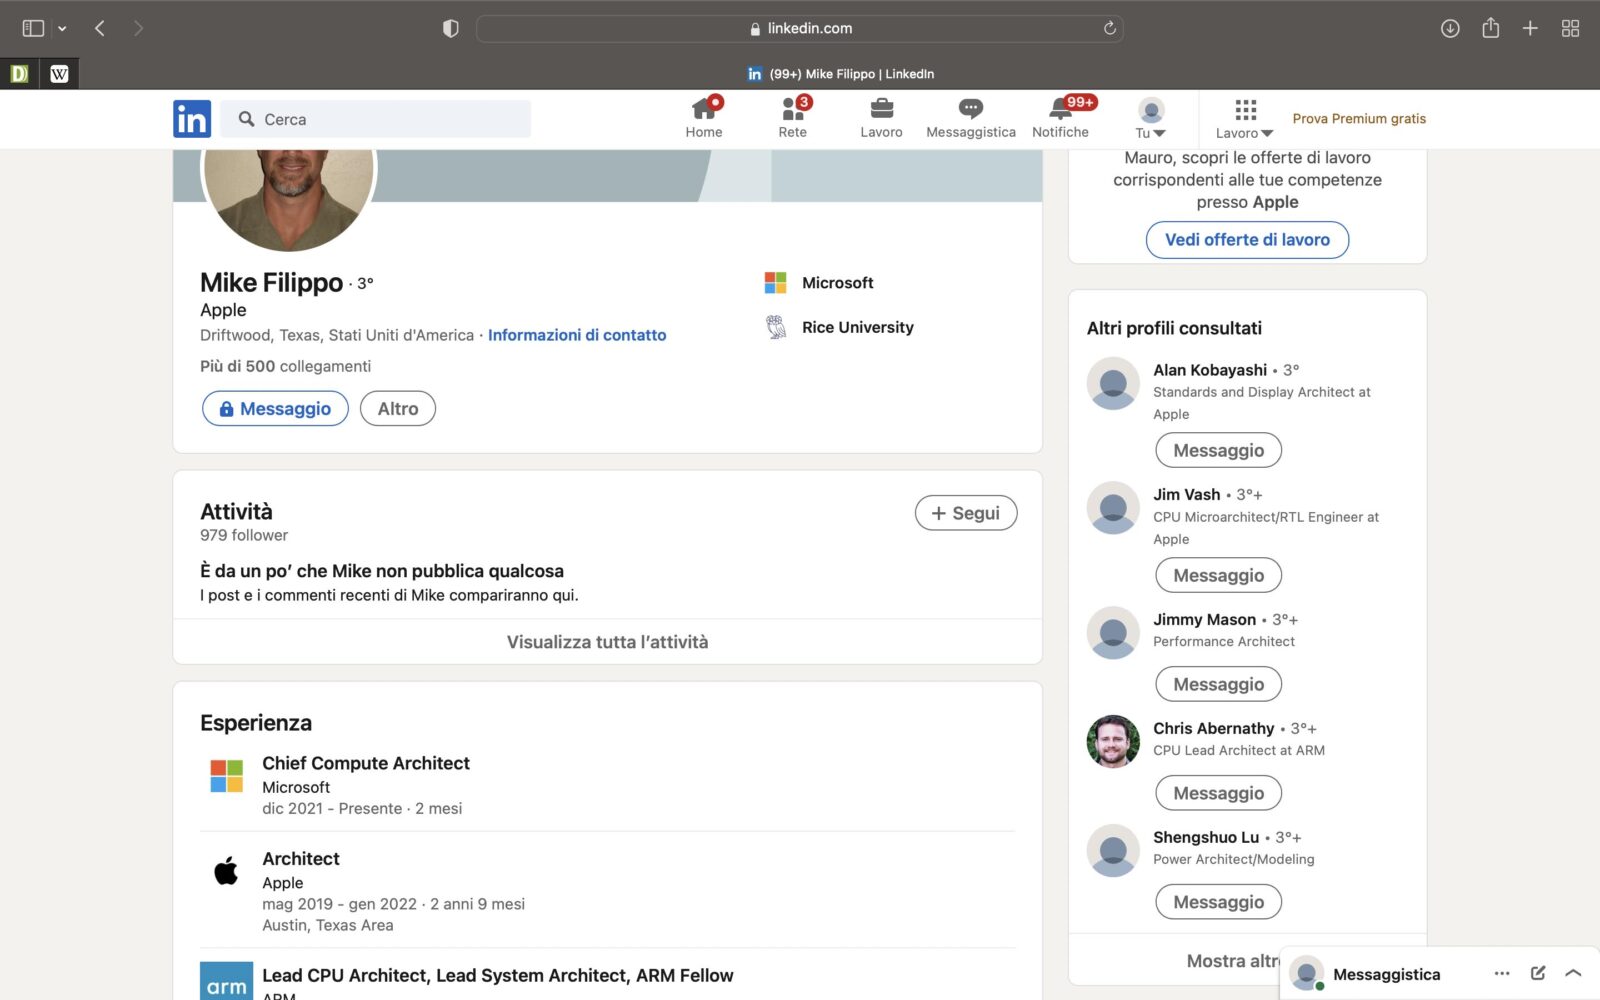1600x1000 pixels.
Task: Open the Lavoro apps grid icon
Action: coord(1245,118)
